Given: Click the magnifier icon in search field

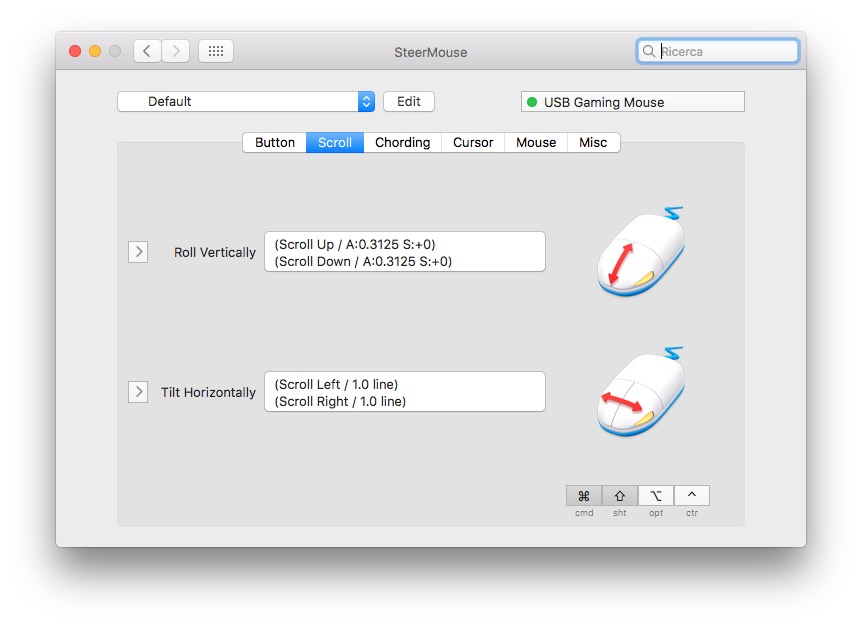Looking at the screenshot, I should click(649, 51).
